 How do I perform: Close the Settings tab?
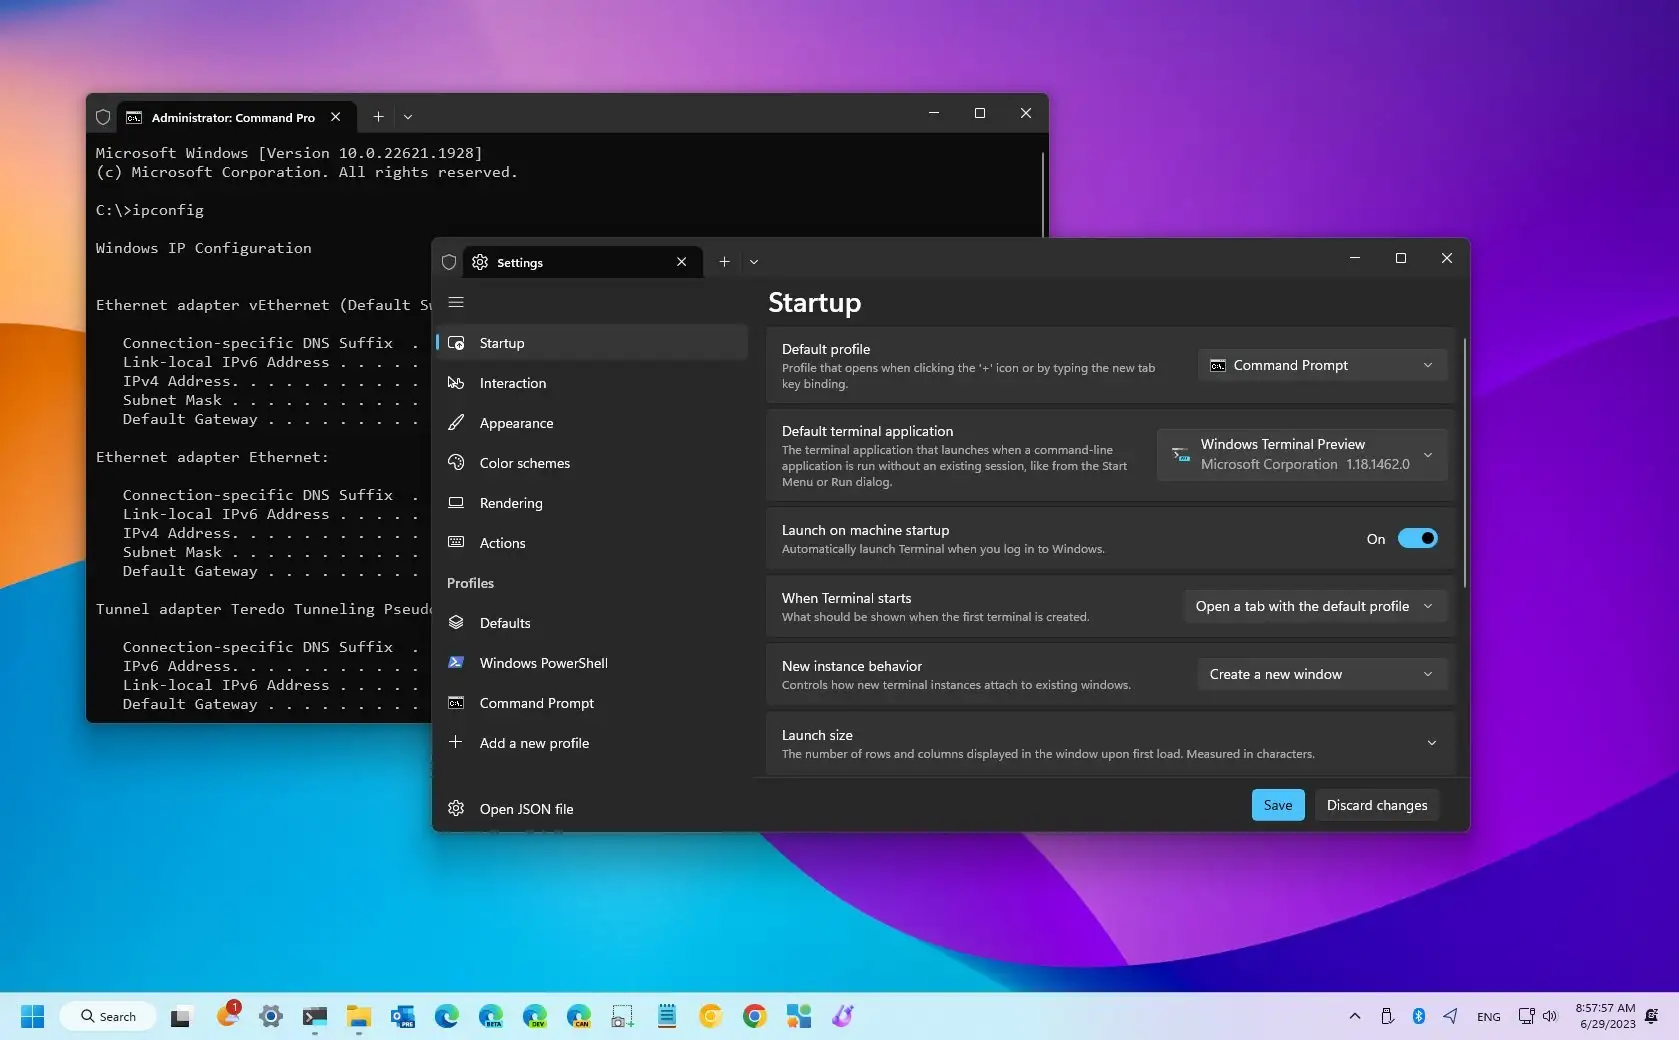(x=681, y=262)
